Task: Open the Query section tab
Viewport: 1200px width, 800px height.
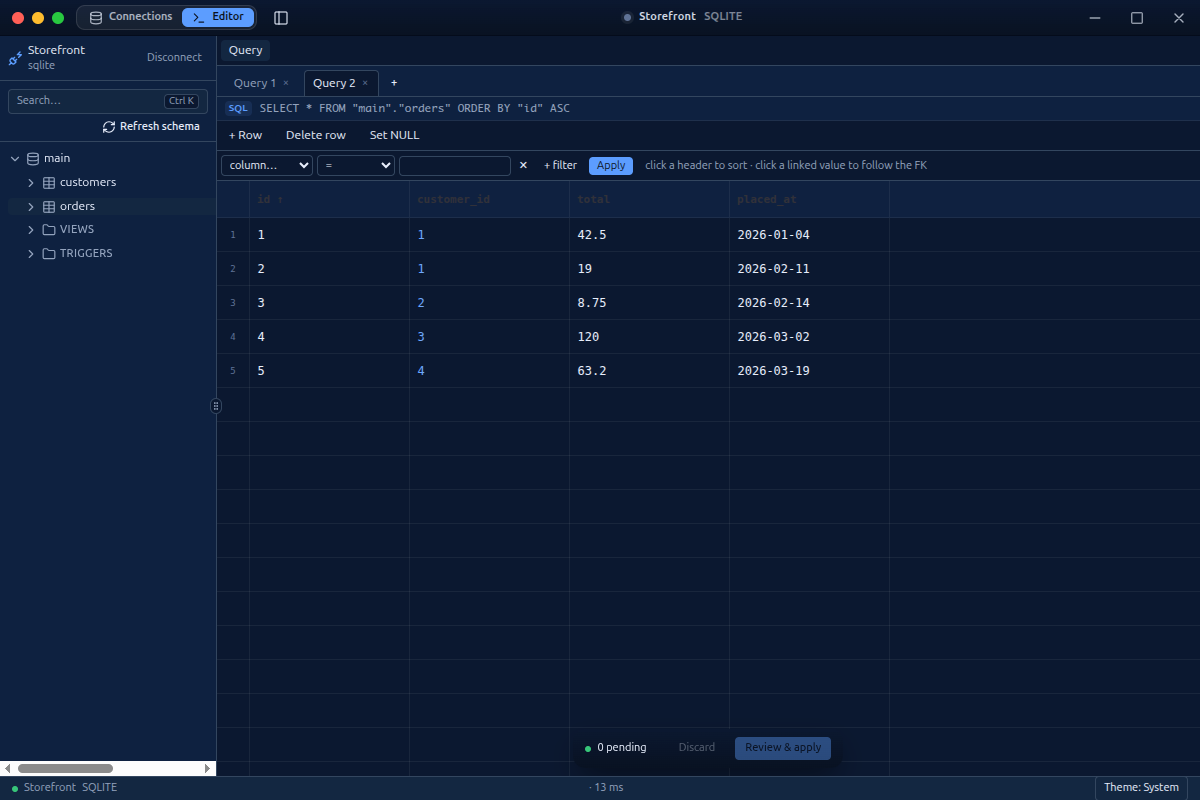Action: pos(246,50)
